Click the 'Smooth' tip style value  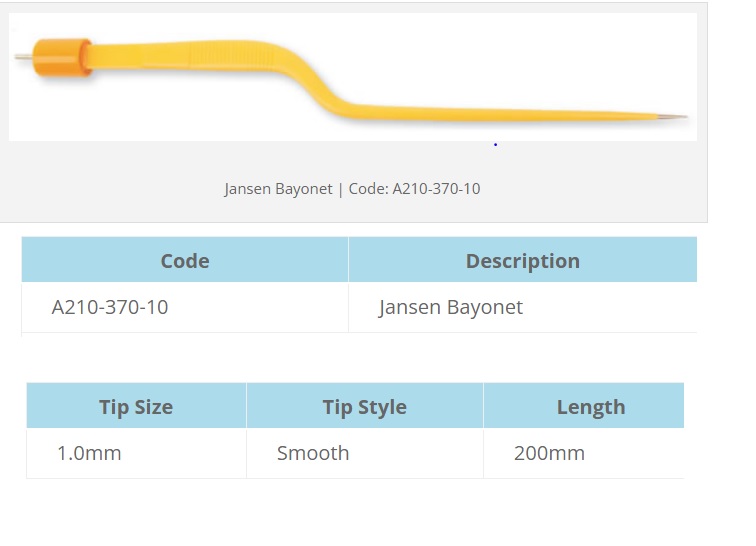[313, 453]
